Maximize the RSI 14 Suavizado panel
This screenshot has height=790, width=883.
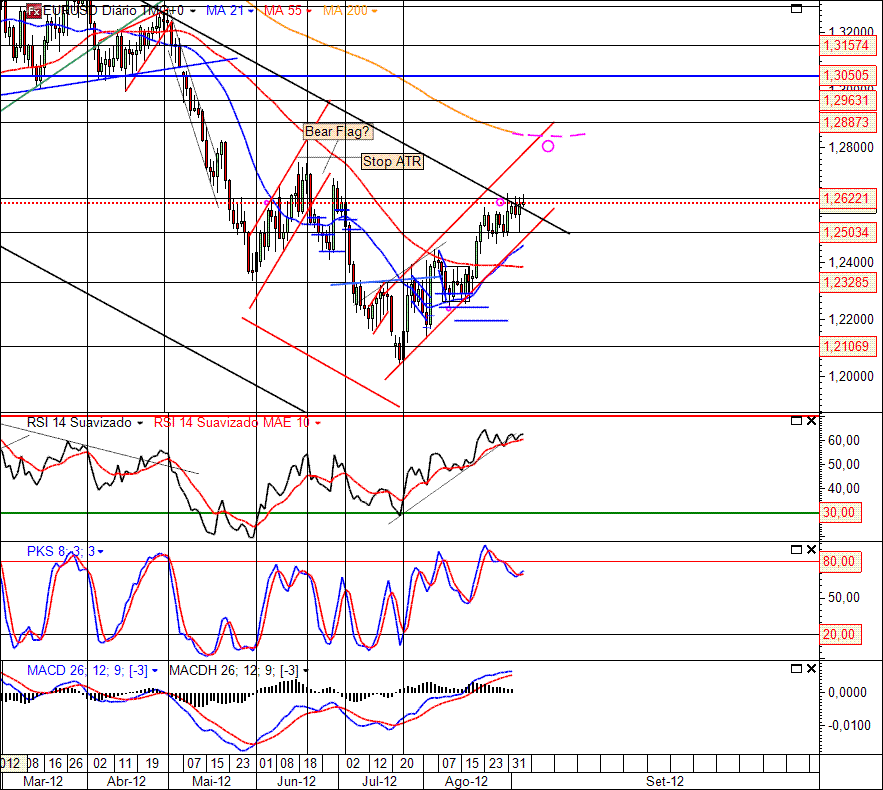tap(796, 421)
